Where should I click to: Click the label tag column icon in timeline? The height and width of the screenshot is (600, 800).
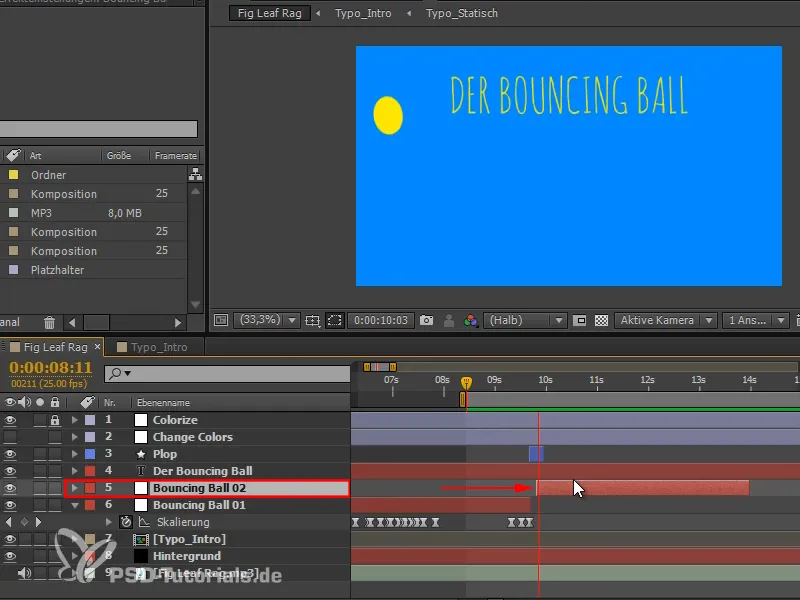(87, 402)
